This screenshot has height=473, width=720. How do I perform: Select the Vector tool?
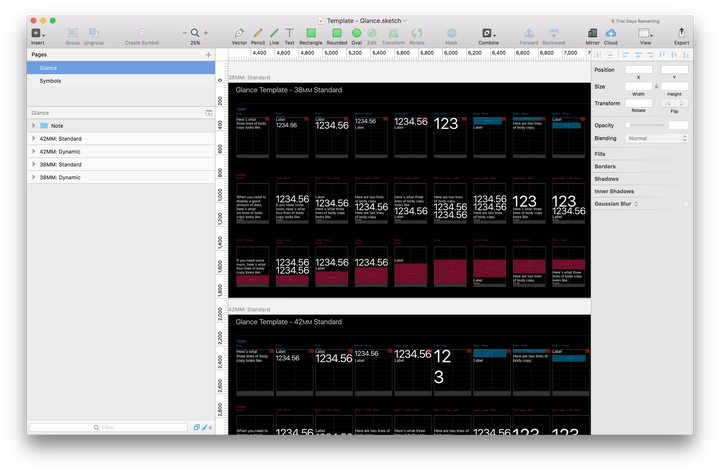click(x=239, y=33)
